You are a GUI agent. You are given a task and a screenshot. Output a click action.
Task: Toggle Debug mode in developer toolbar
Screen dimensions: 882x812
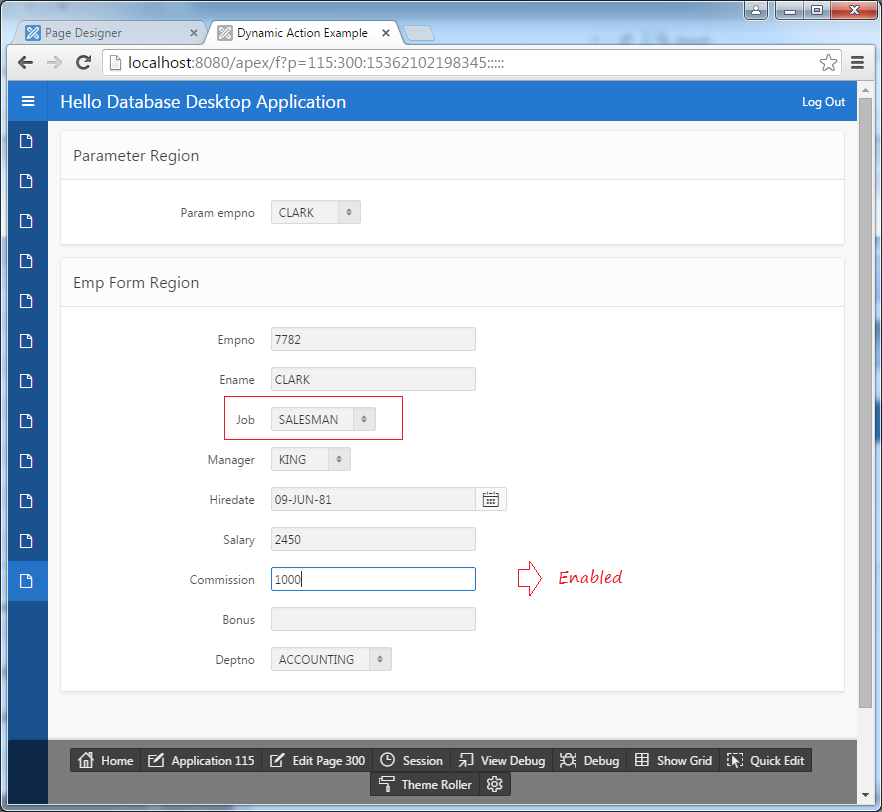click(590, 760)
